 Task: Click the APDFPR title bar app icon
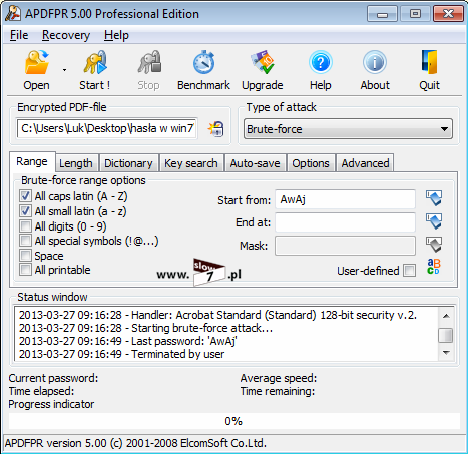pyautogui.click(x=12, y=14)
